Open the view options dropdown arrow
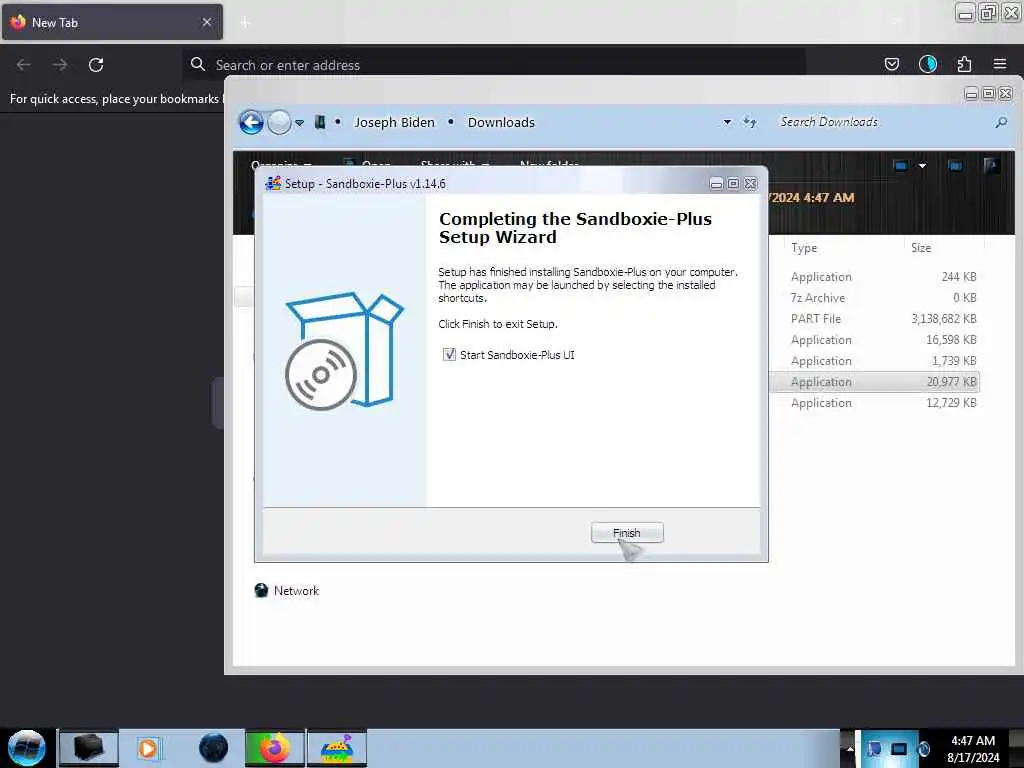Screen dimensions: 1024x768 click(922, 166)
